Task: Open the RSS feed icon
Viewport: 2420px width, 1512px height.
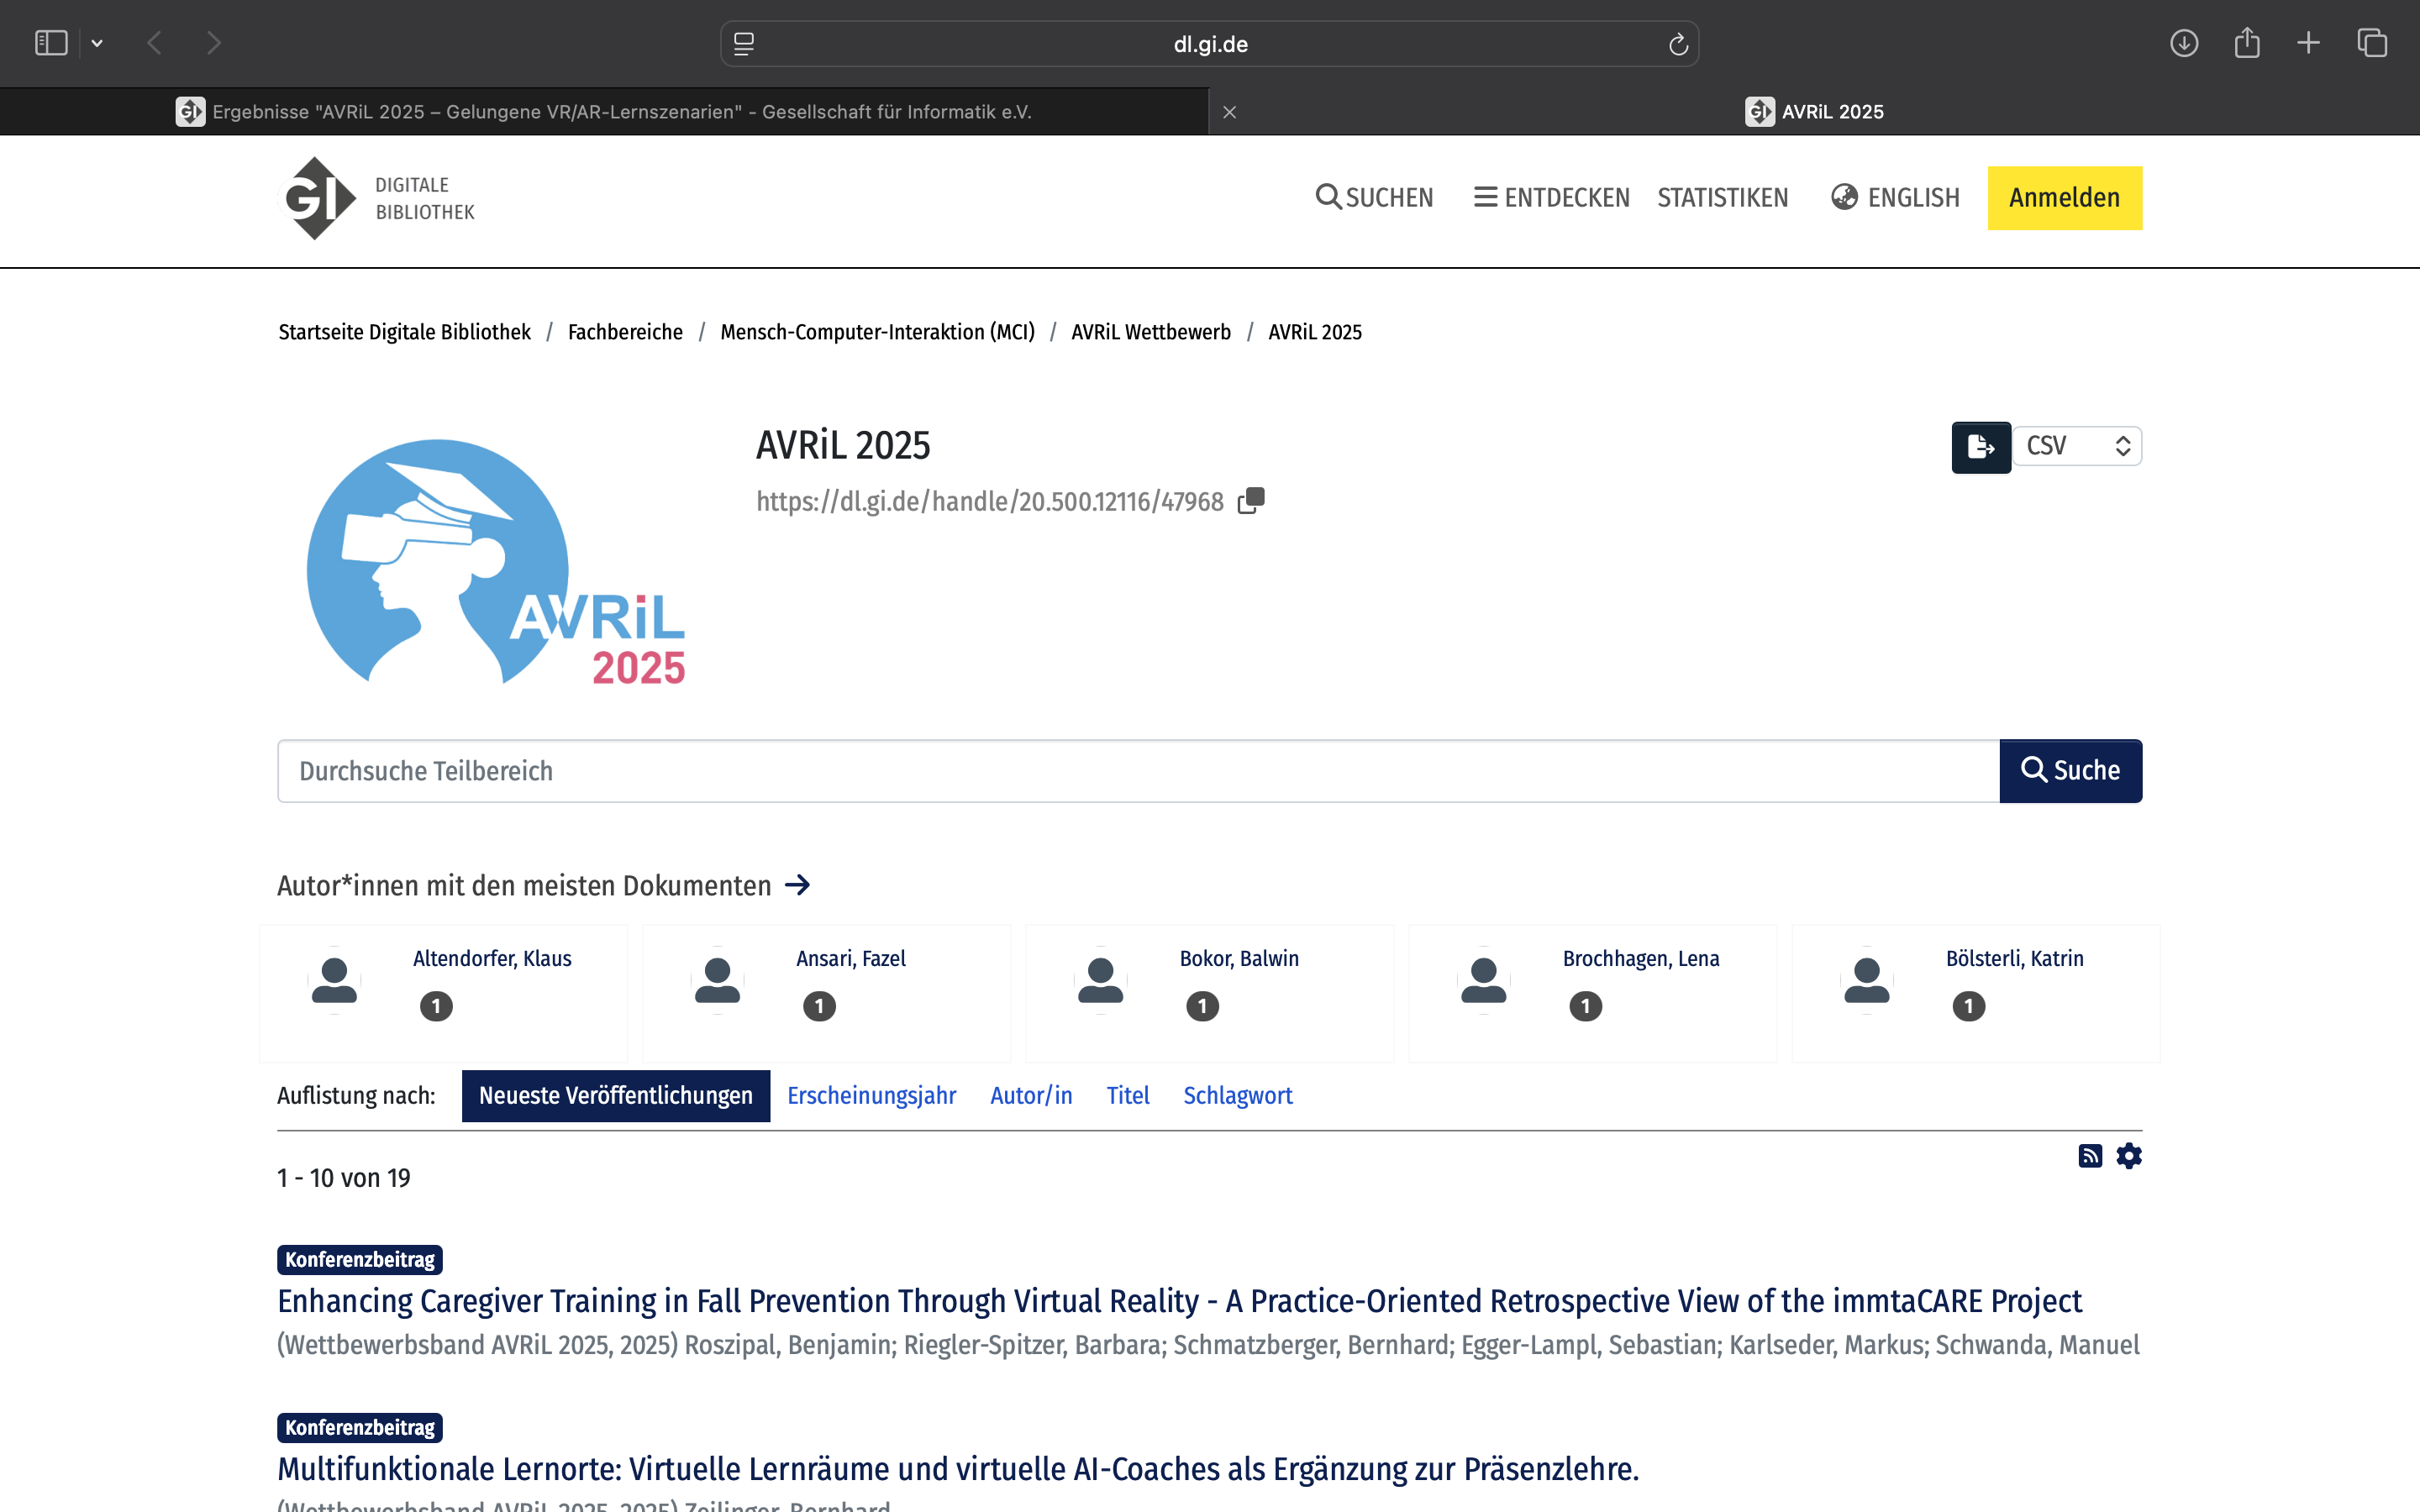Action: coord(2089,1156)
